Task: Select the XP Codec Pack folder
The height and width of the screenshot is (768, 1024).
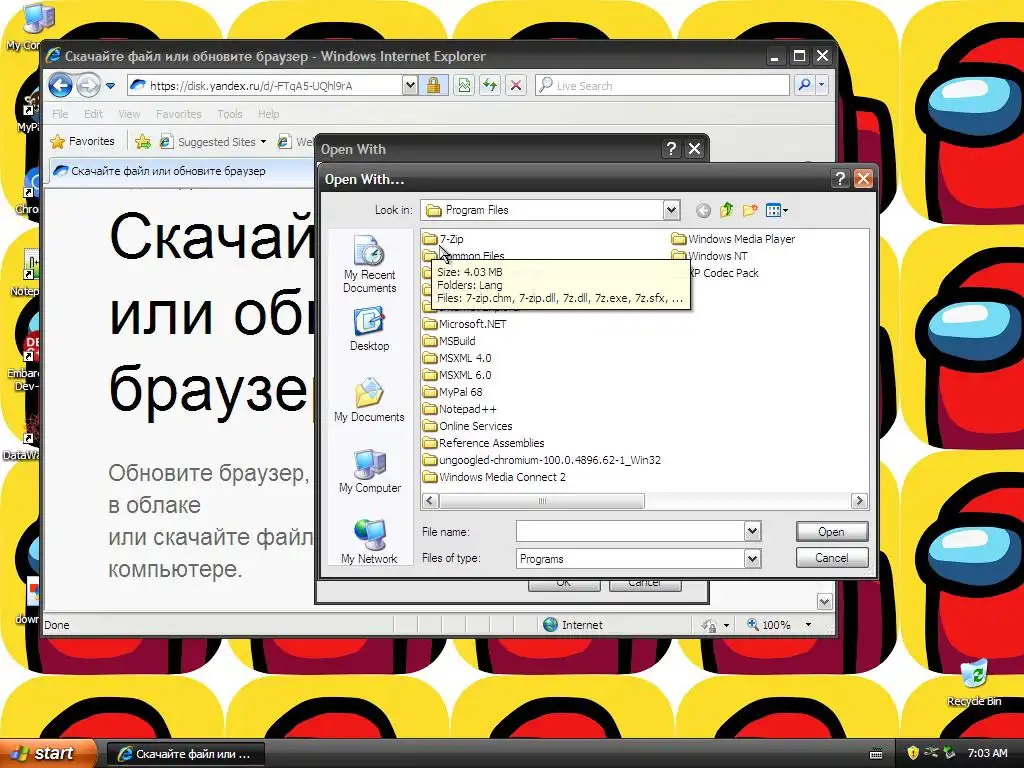Action: (x=724, y=273)
